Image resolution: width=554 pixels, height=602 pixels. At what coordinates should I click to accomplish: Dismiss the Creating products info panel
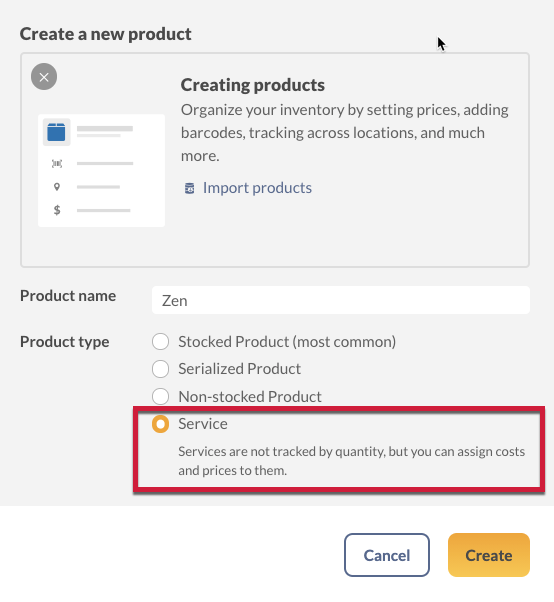point(44,77)
